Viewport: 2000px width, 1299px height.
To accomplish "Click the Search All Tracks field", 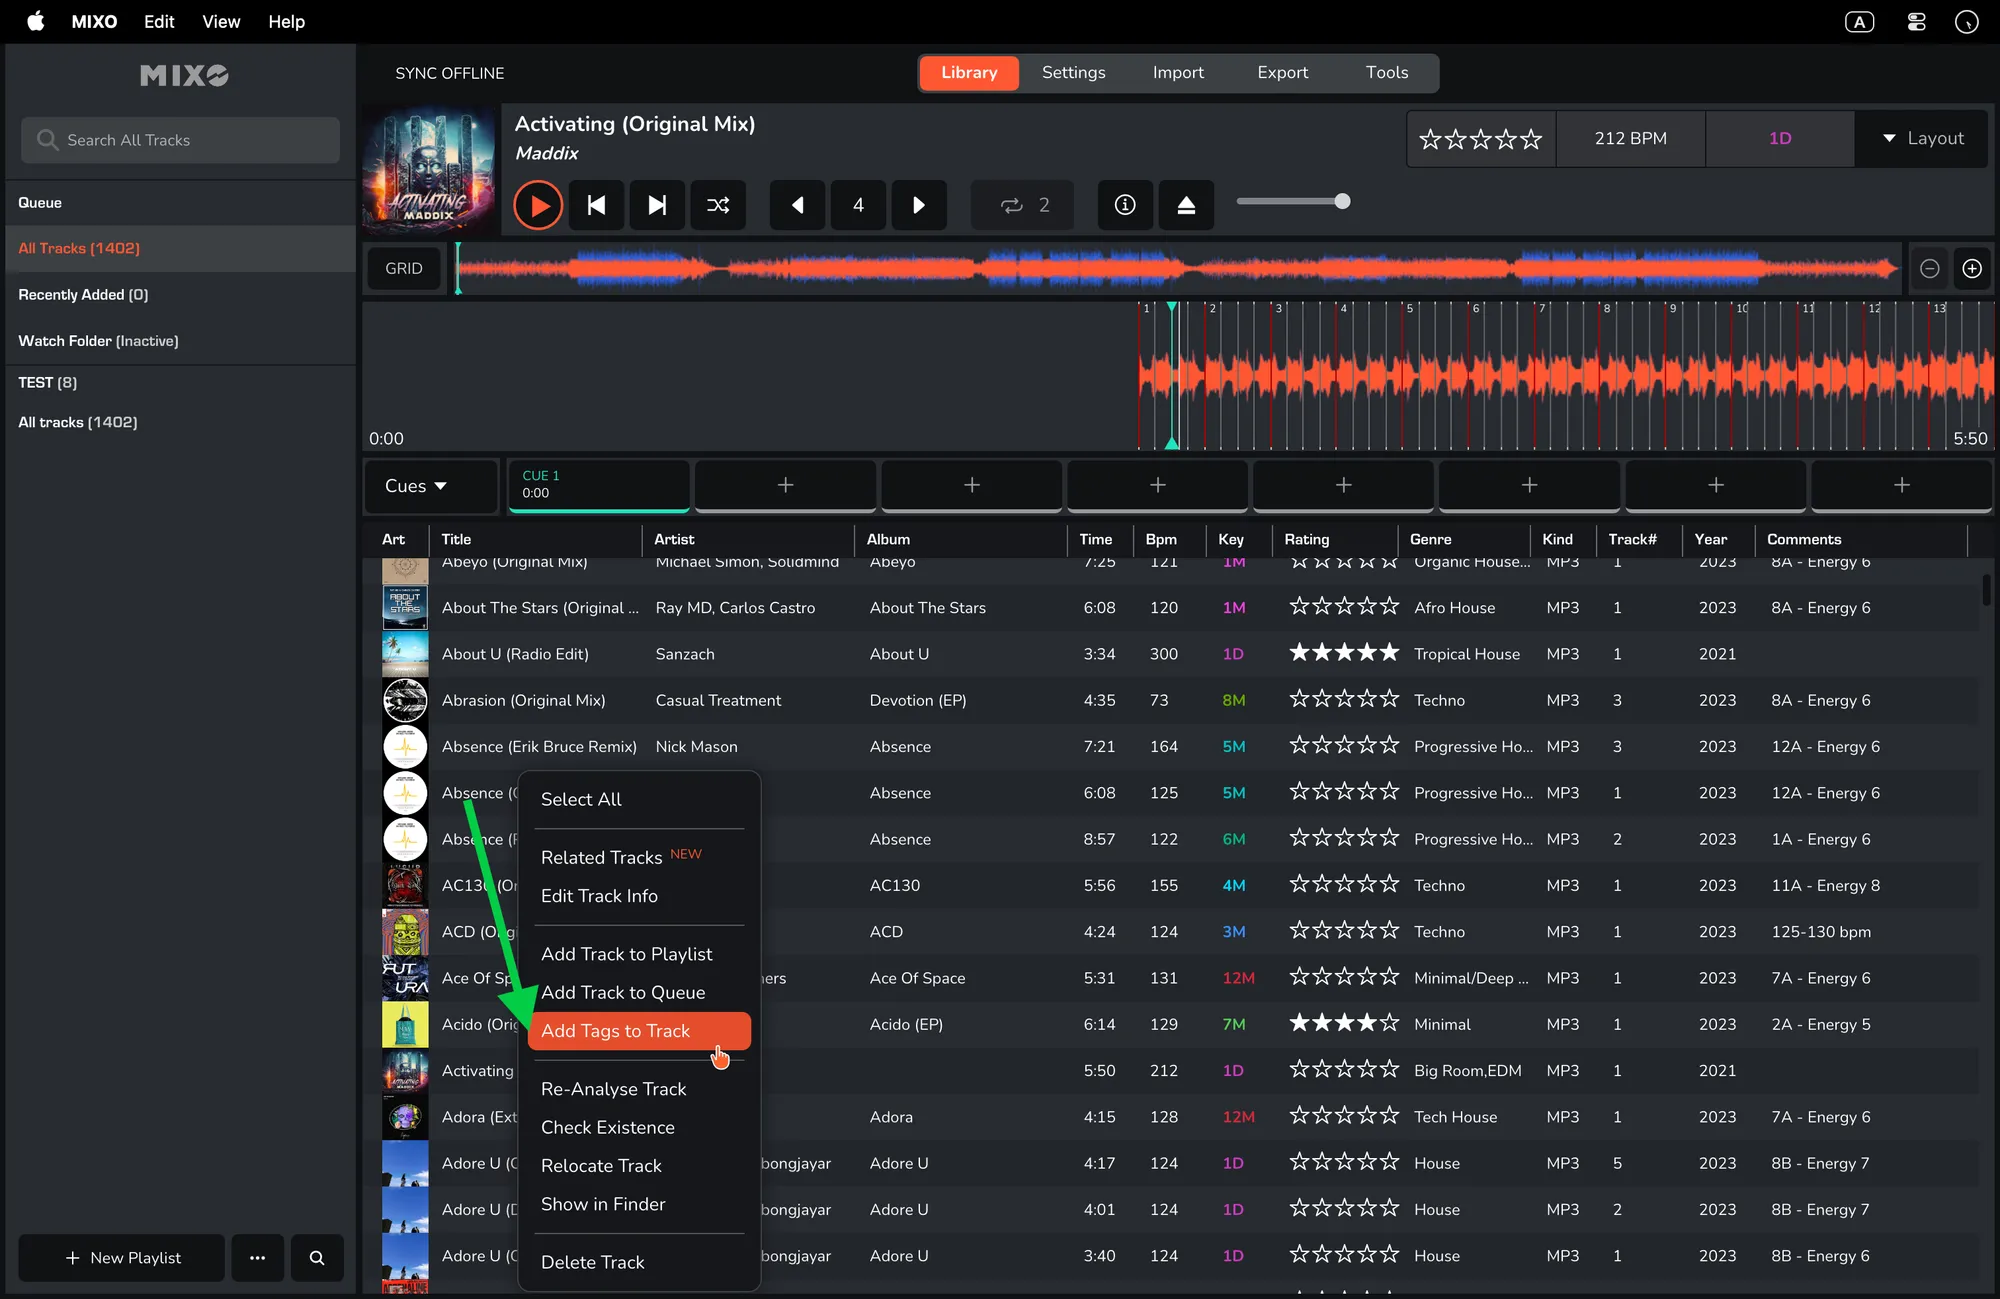I will pos(180,140).
